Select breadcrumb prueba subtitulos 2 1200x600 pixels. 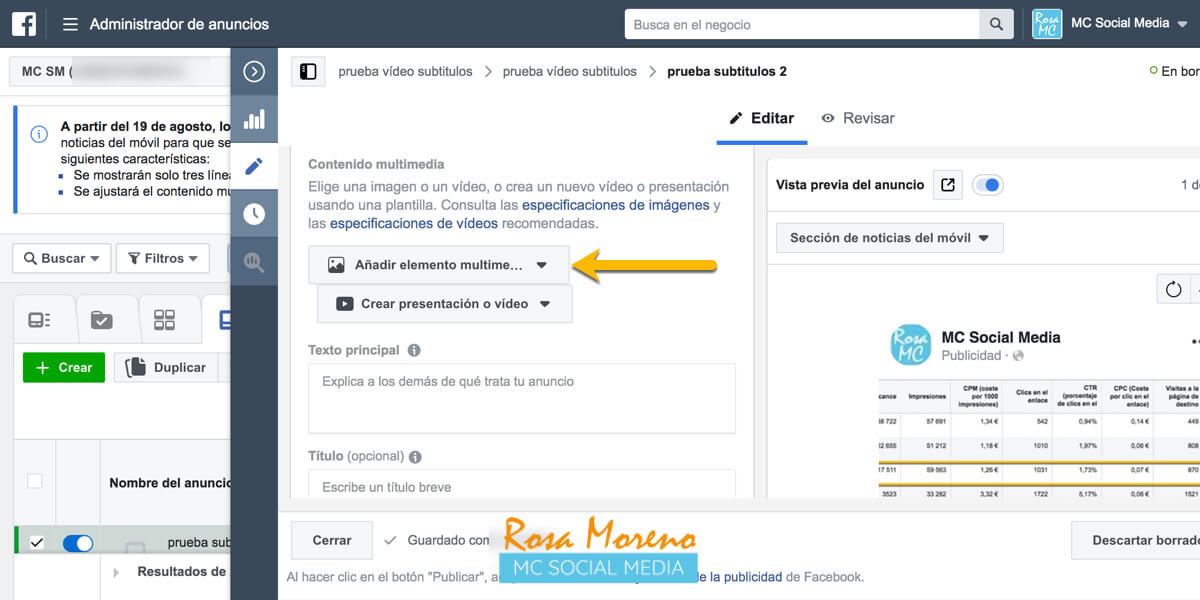point(727,71)
